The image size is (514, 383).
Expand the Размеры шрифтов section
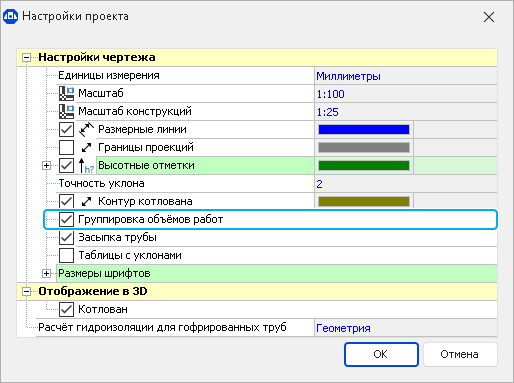click(46, 273)
